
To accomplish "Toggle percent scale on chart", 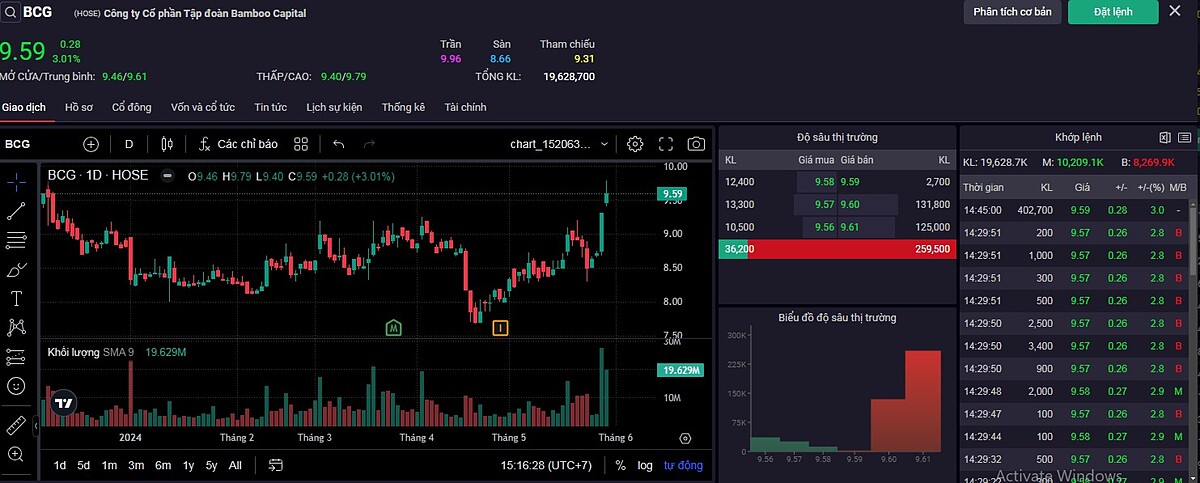I will [x=620, y=465].
